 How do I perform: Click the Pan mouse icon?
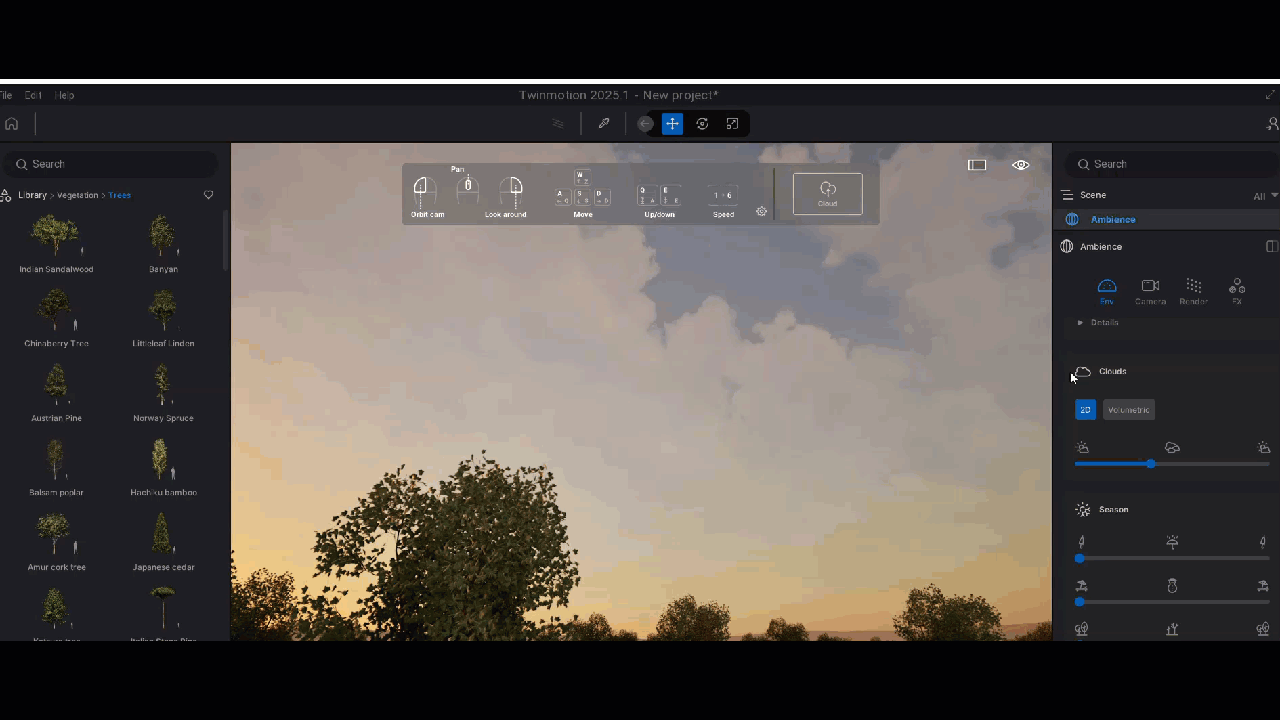coord(467,188)
